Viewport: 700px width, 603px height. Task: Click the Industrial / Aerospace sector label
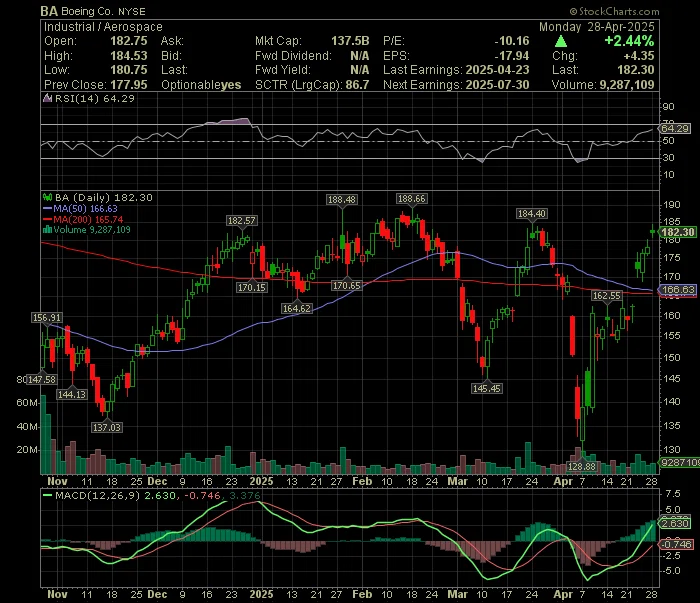point(103,27)
